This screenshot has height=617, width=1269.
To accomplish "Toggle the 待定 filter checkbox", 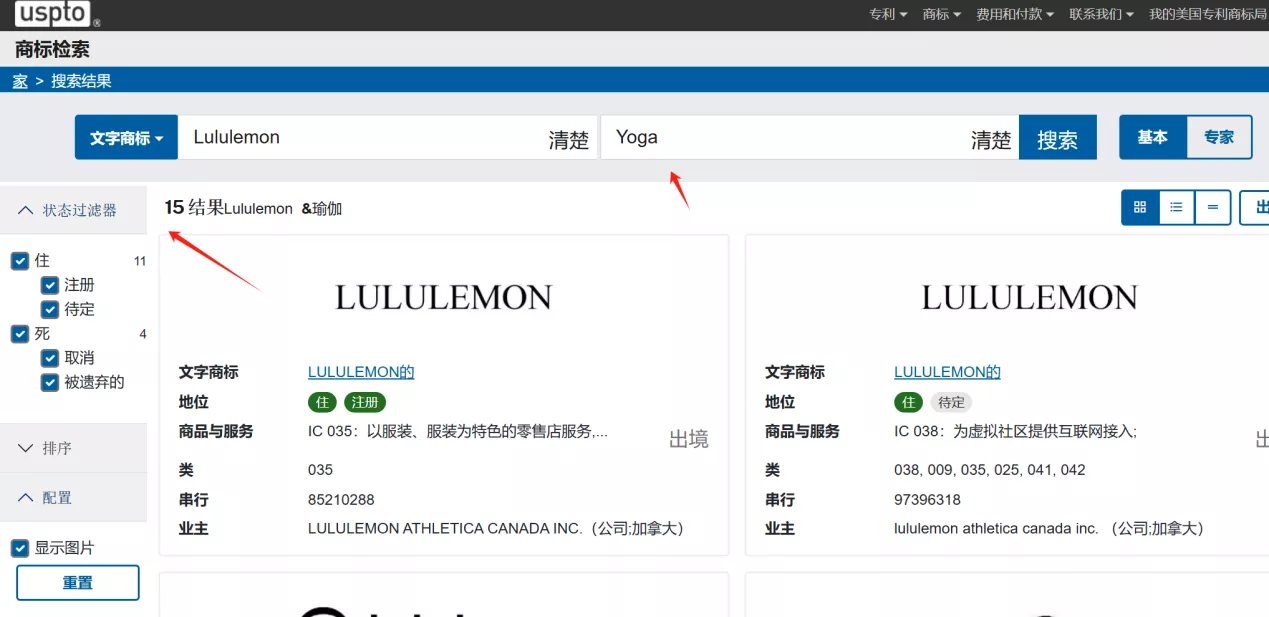I will (50, 309).
